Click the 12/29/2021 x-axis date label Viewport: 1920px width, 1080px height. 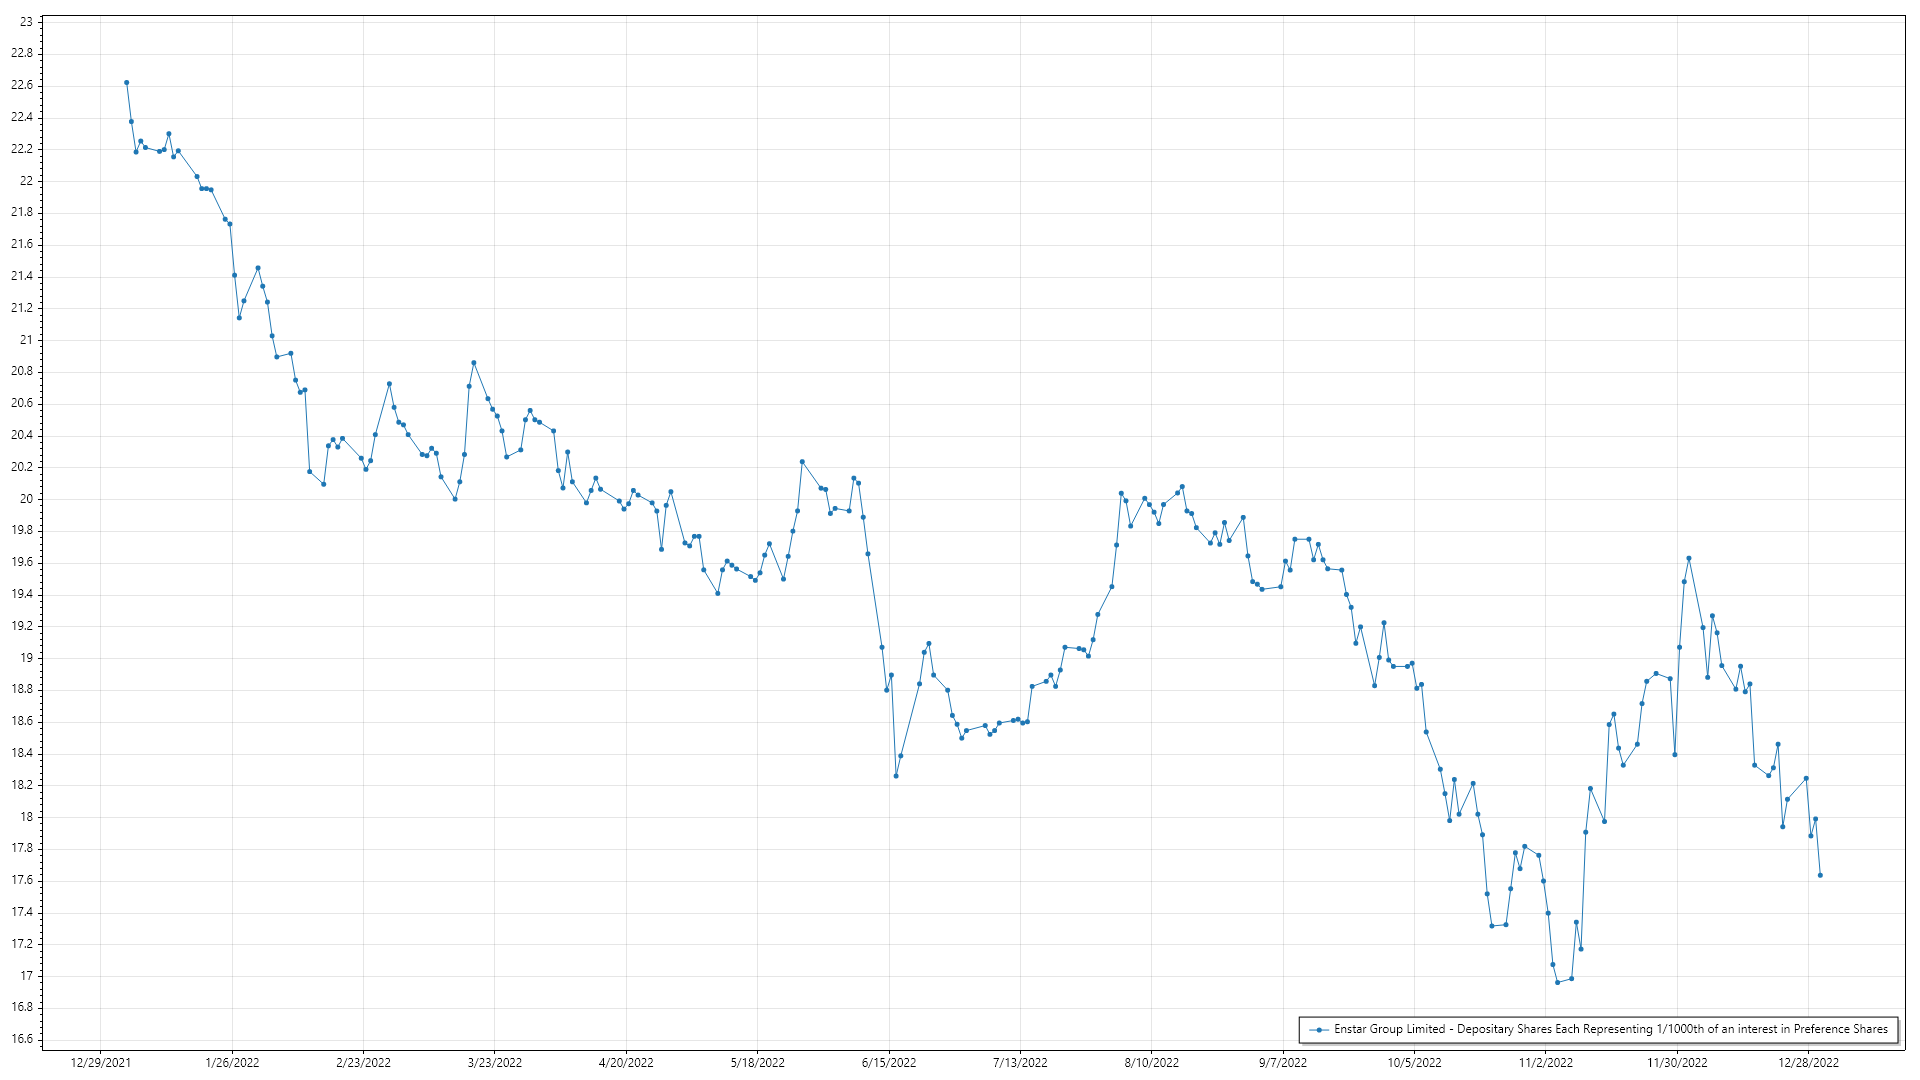coord(100,1063)
